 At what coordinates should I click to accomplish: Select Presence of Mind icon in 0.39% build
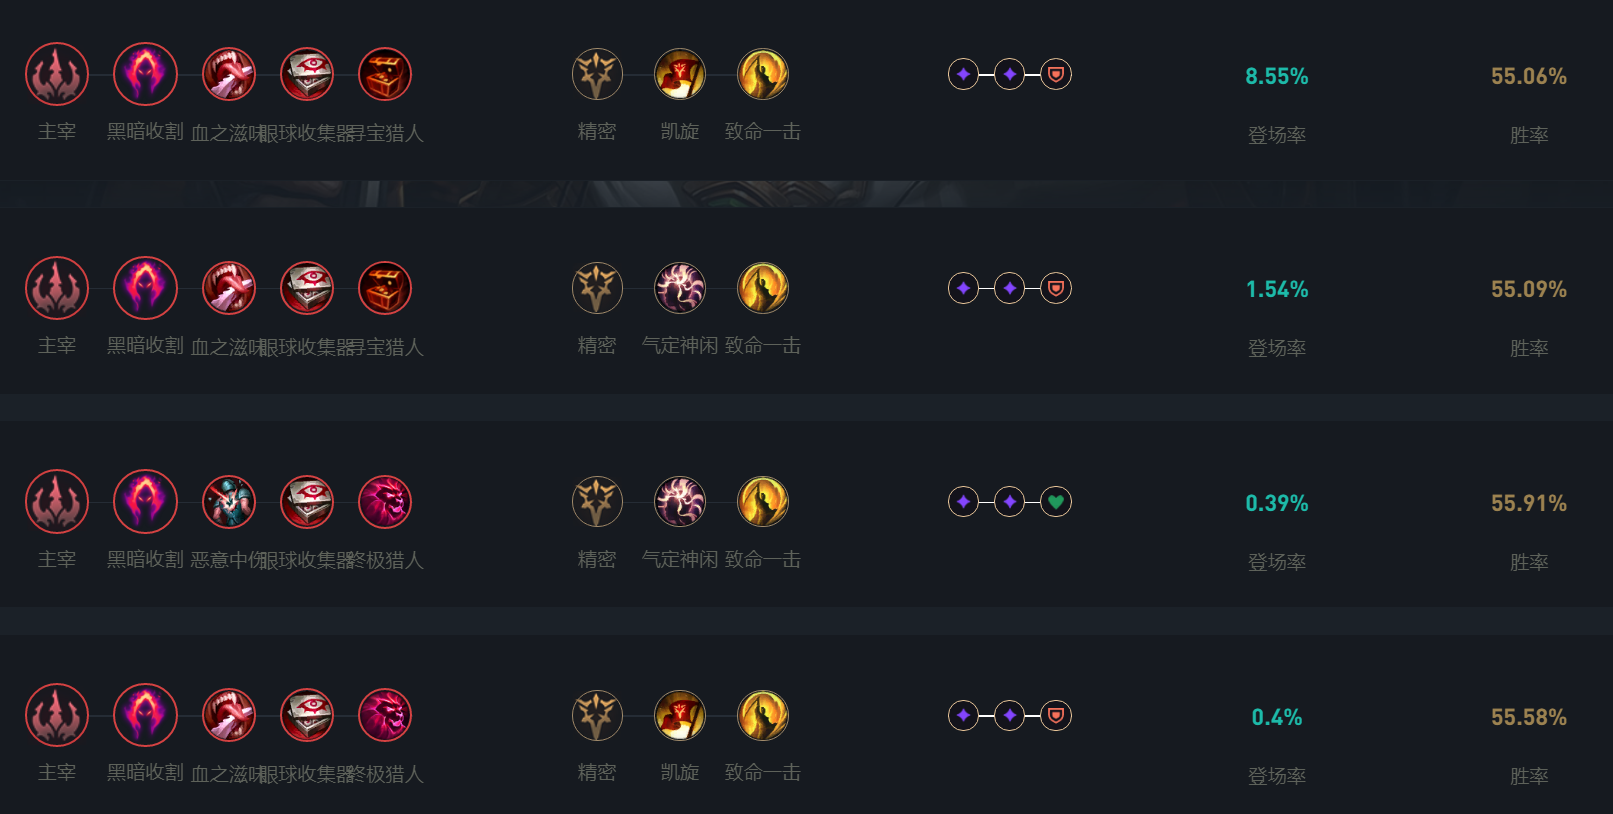(x=680, y=502)
